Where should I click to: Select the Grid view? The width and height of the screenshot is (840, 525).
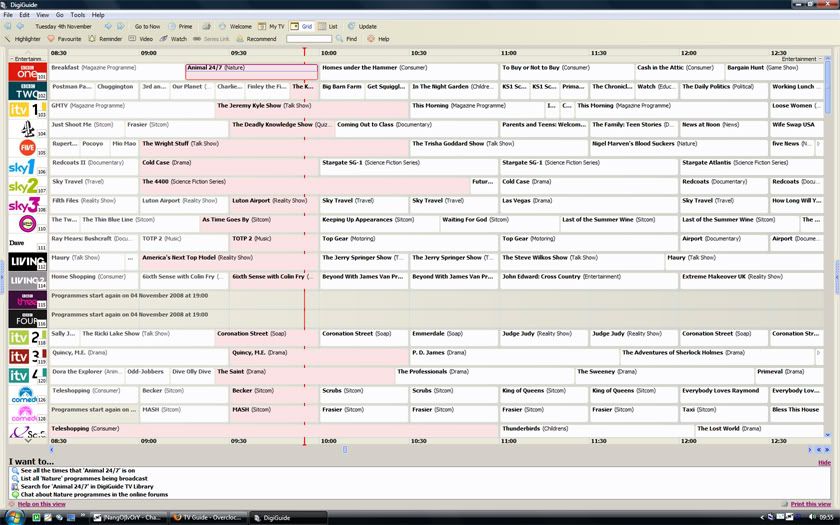301,26
